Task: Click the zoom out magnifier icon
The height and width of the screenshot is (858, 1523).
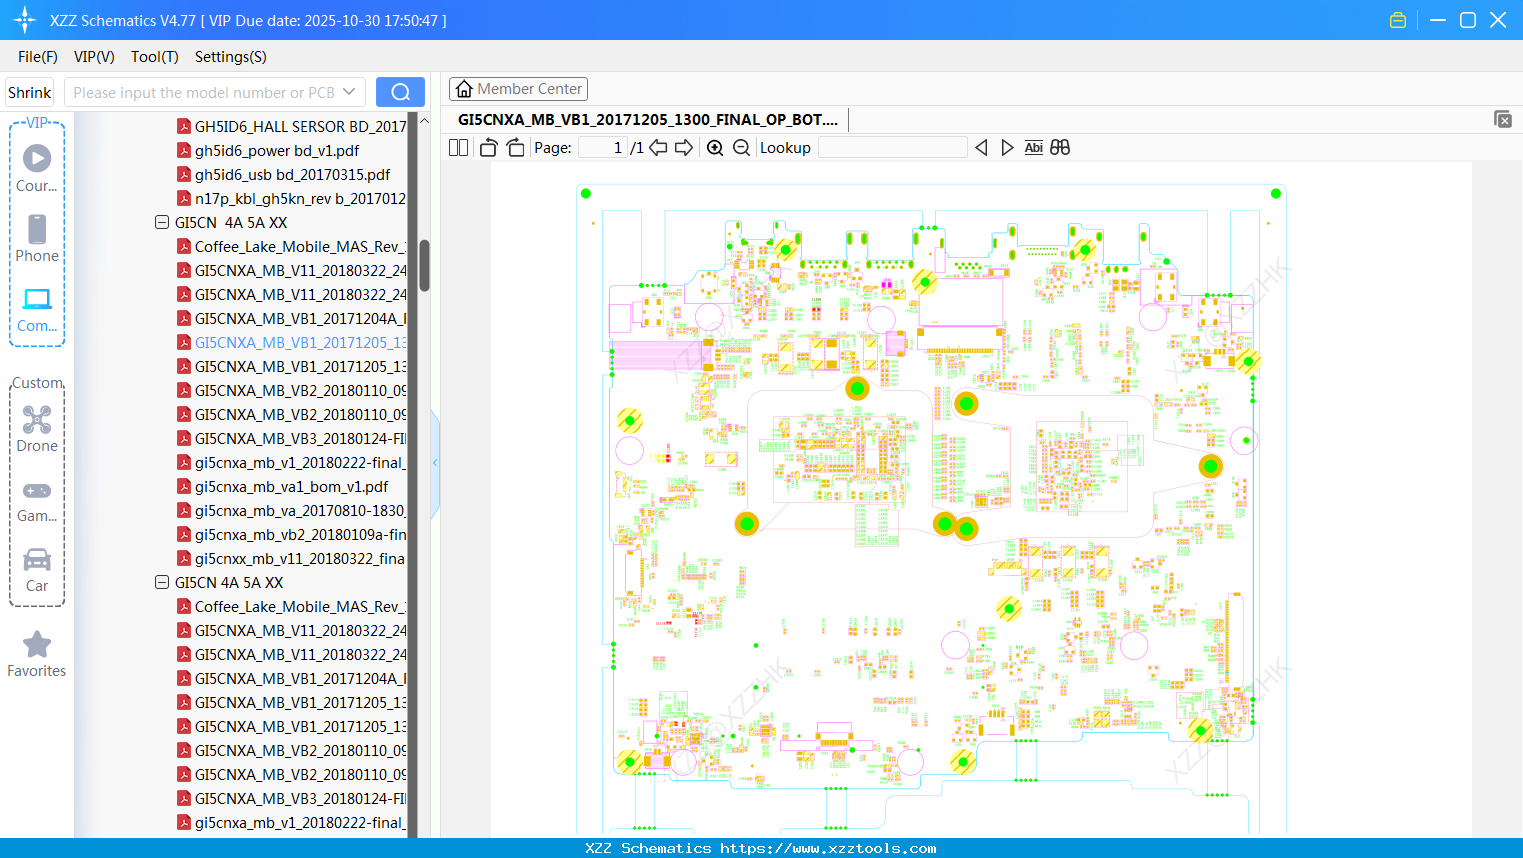Action: pos(741,148)
